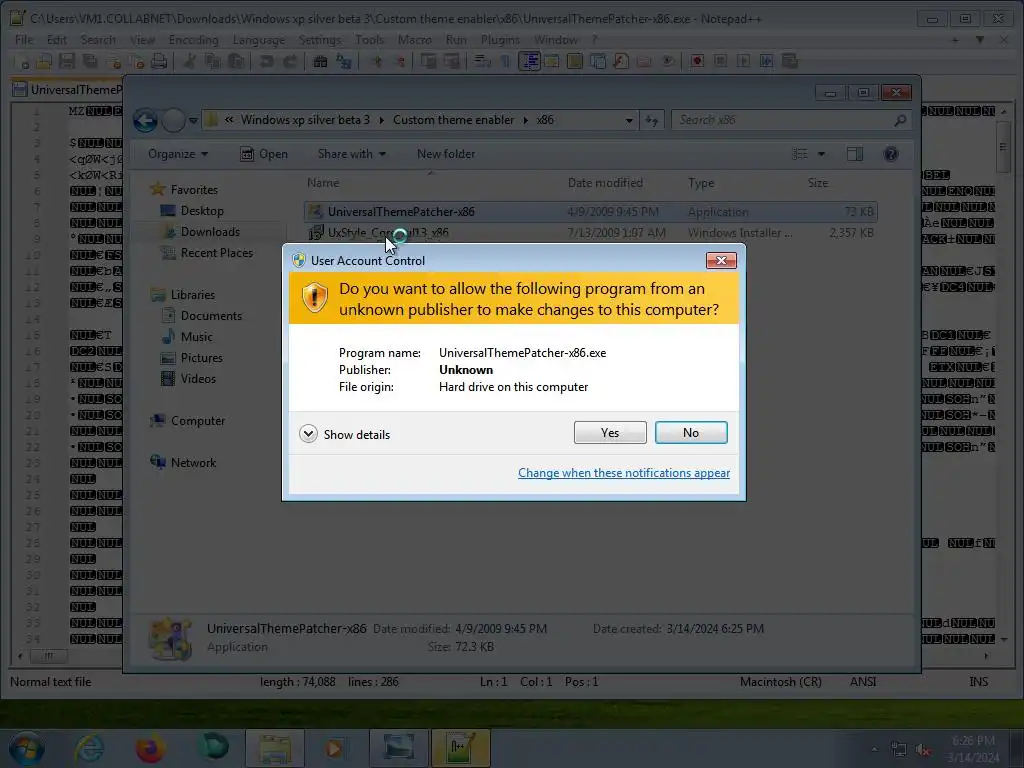
Task: Click the Paste icon in Notepad++ toolbar
Action: [236, 61]
